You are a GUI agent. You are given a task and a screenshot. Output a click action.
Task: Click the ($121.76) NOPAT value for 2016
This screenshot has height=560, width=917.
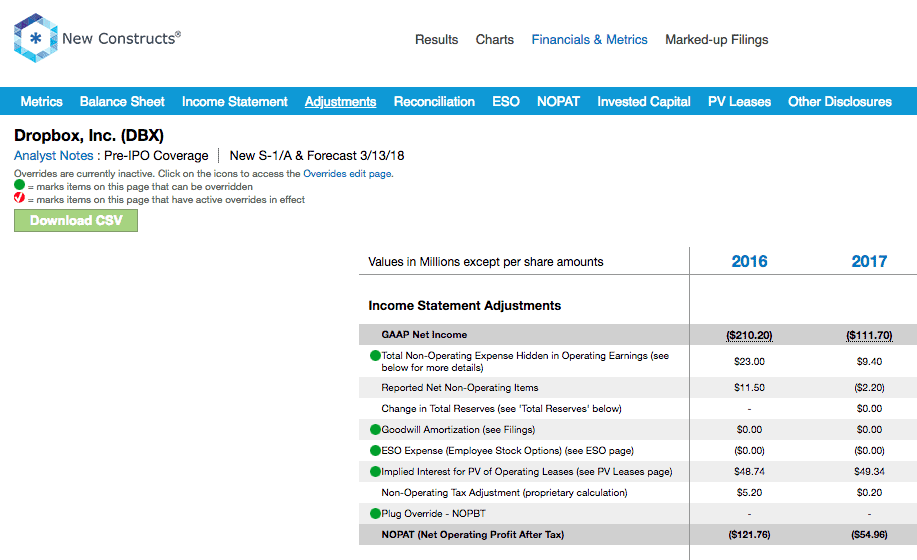click(749, 535)
